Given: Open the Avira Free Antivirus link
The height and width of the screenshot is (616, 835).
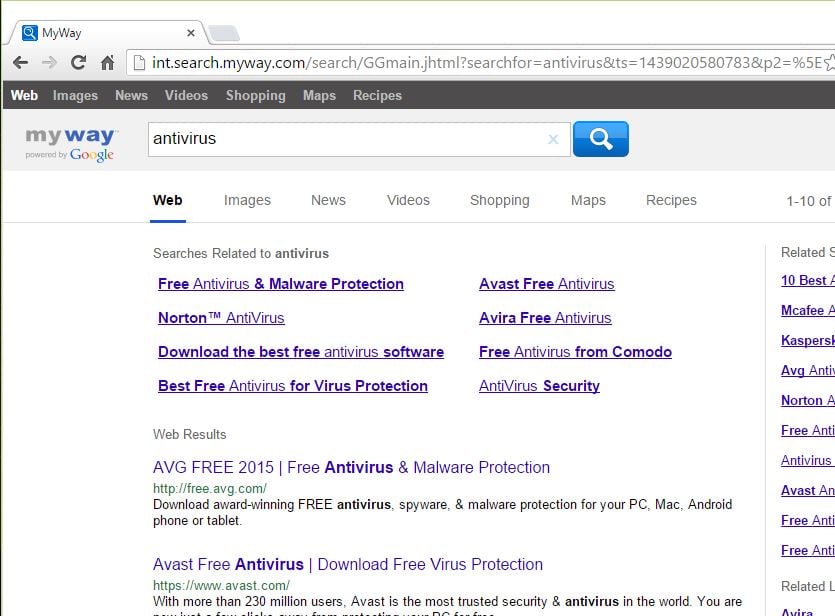Looking at the screenshot, I should (x=545, y=318).
